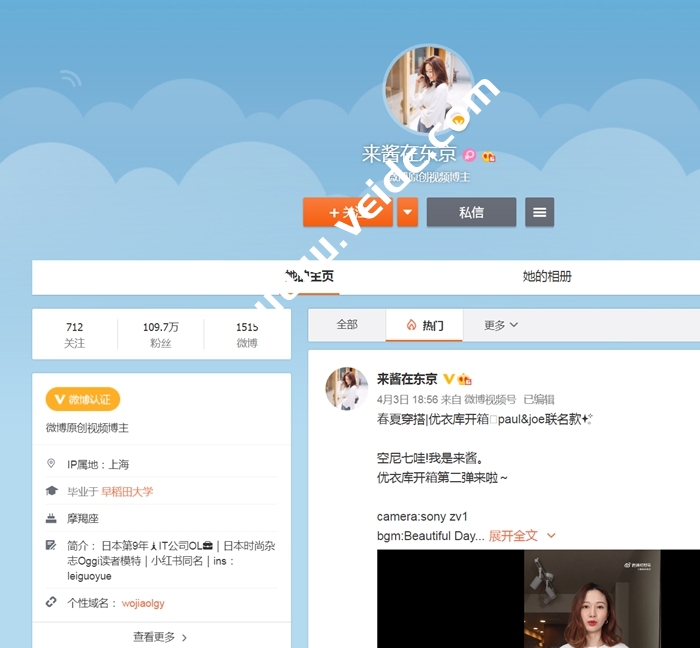Click the graduation cap education icon
Viewport: 700px width, 648px height.
pyautogui.click(x=51, y=491)
